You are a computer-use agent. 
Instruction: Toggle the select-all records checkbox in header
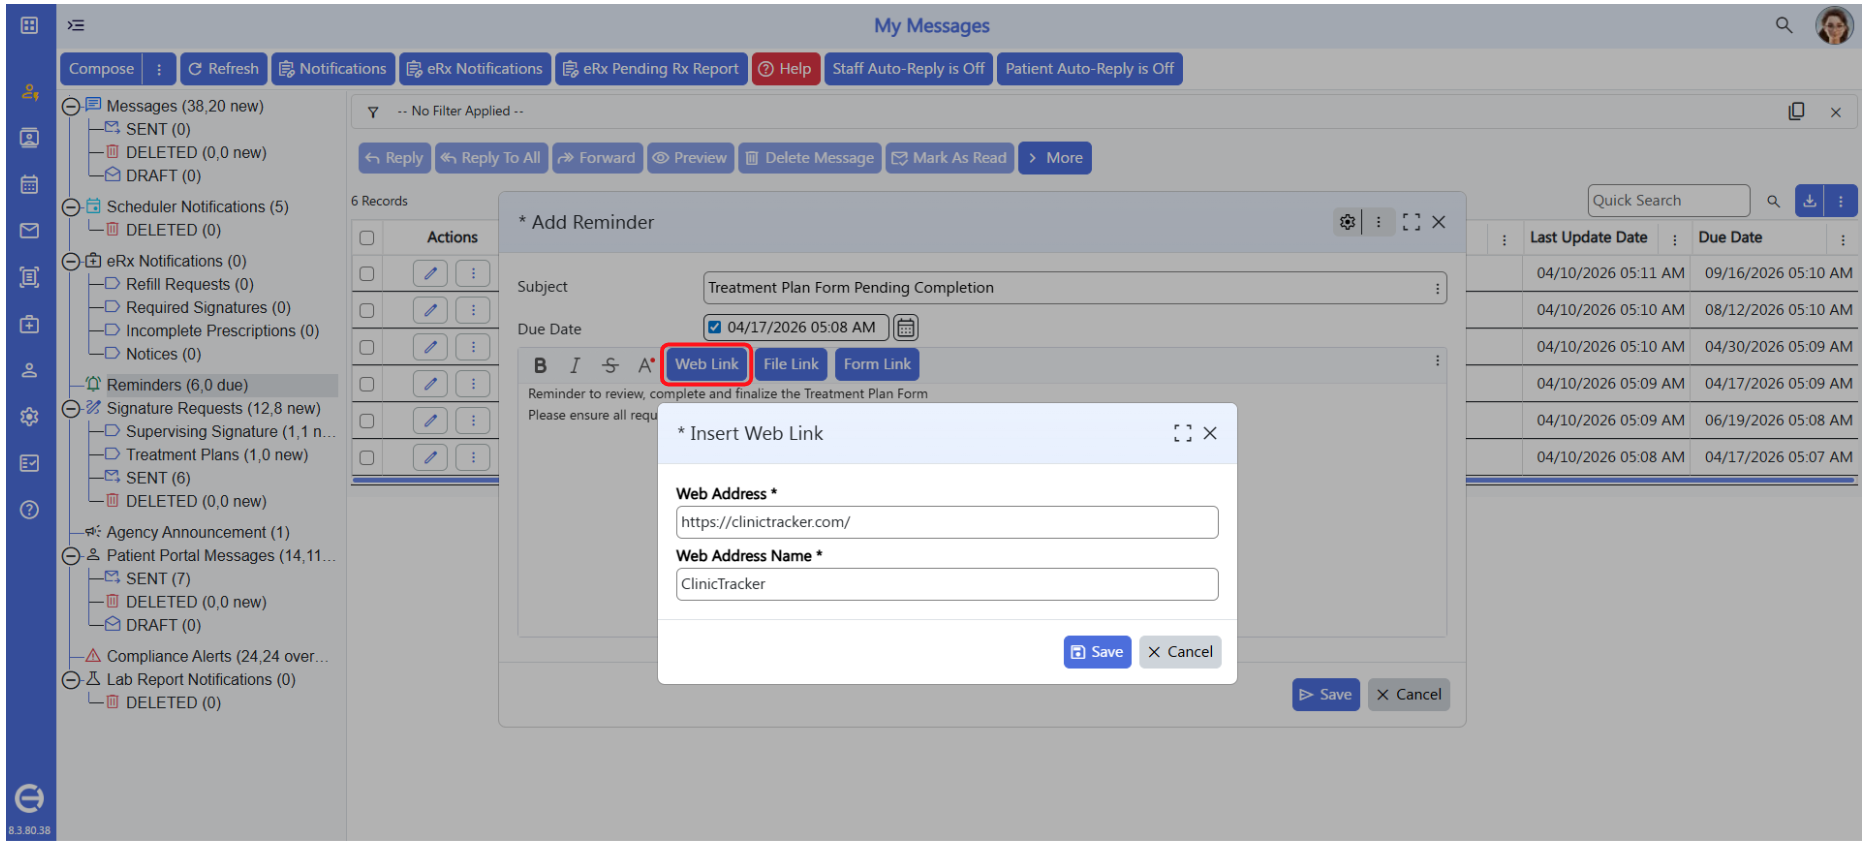point(367,238)
